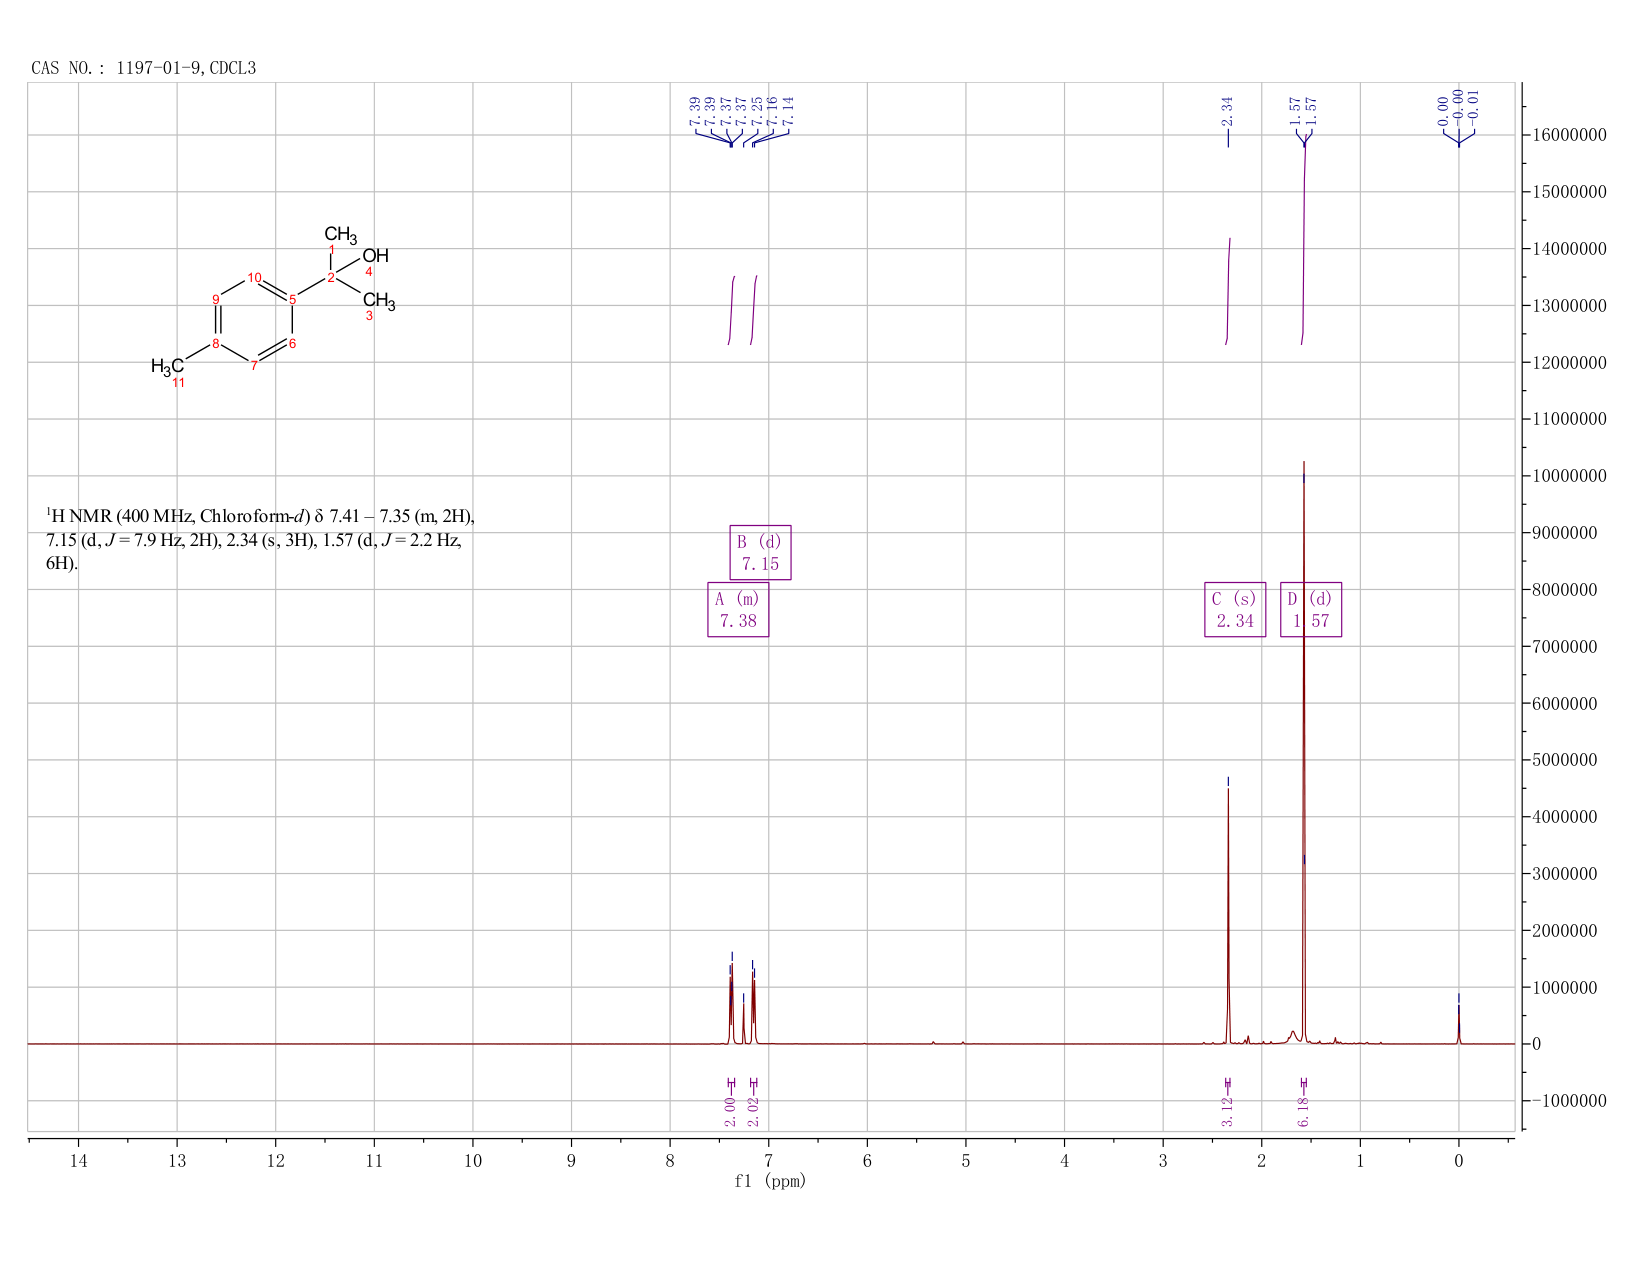Click the y-axis value '16000000'
Viewport: 1650px width, 1275px height.
1569,135
